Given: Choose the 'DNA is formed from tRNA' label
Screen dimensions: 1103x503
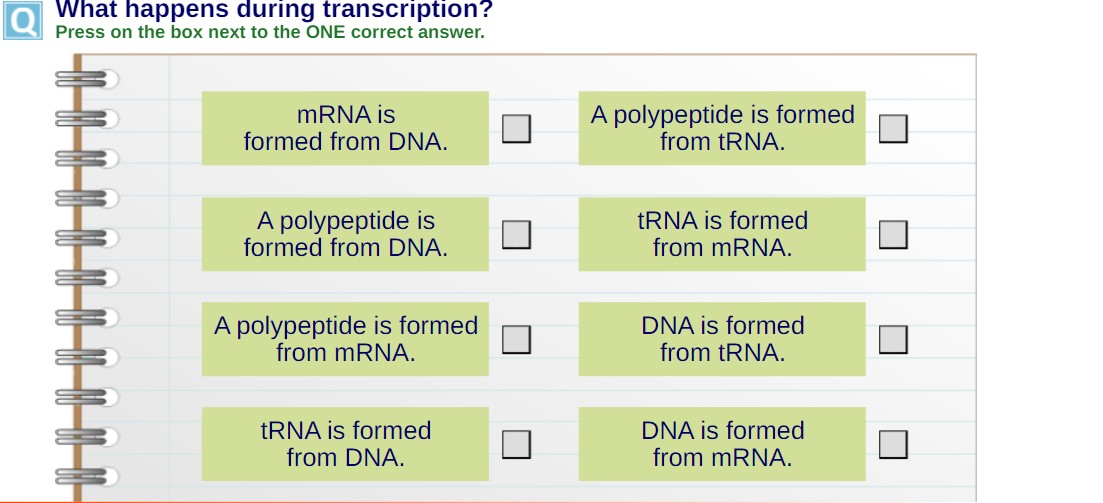Looking at the screenshot, I should (722, 339).
